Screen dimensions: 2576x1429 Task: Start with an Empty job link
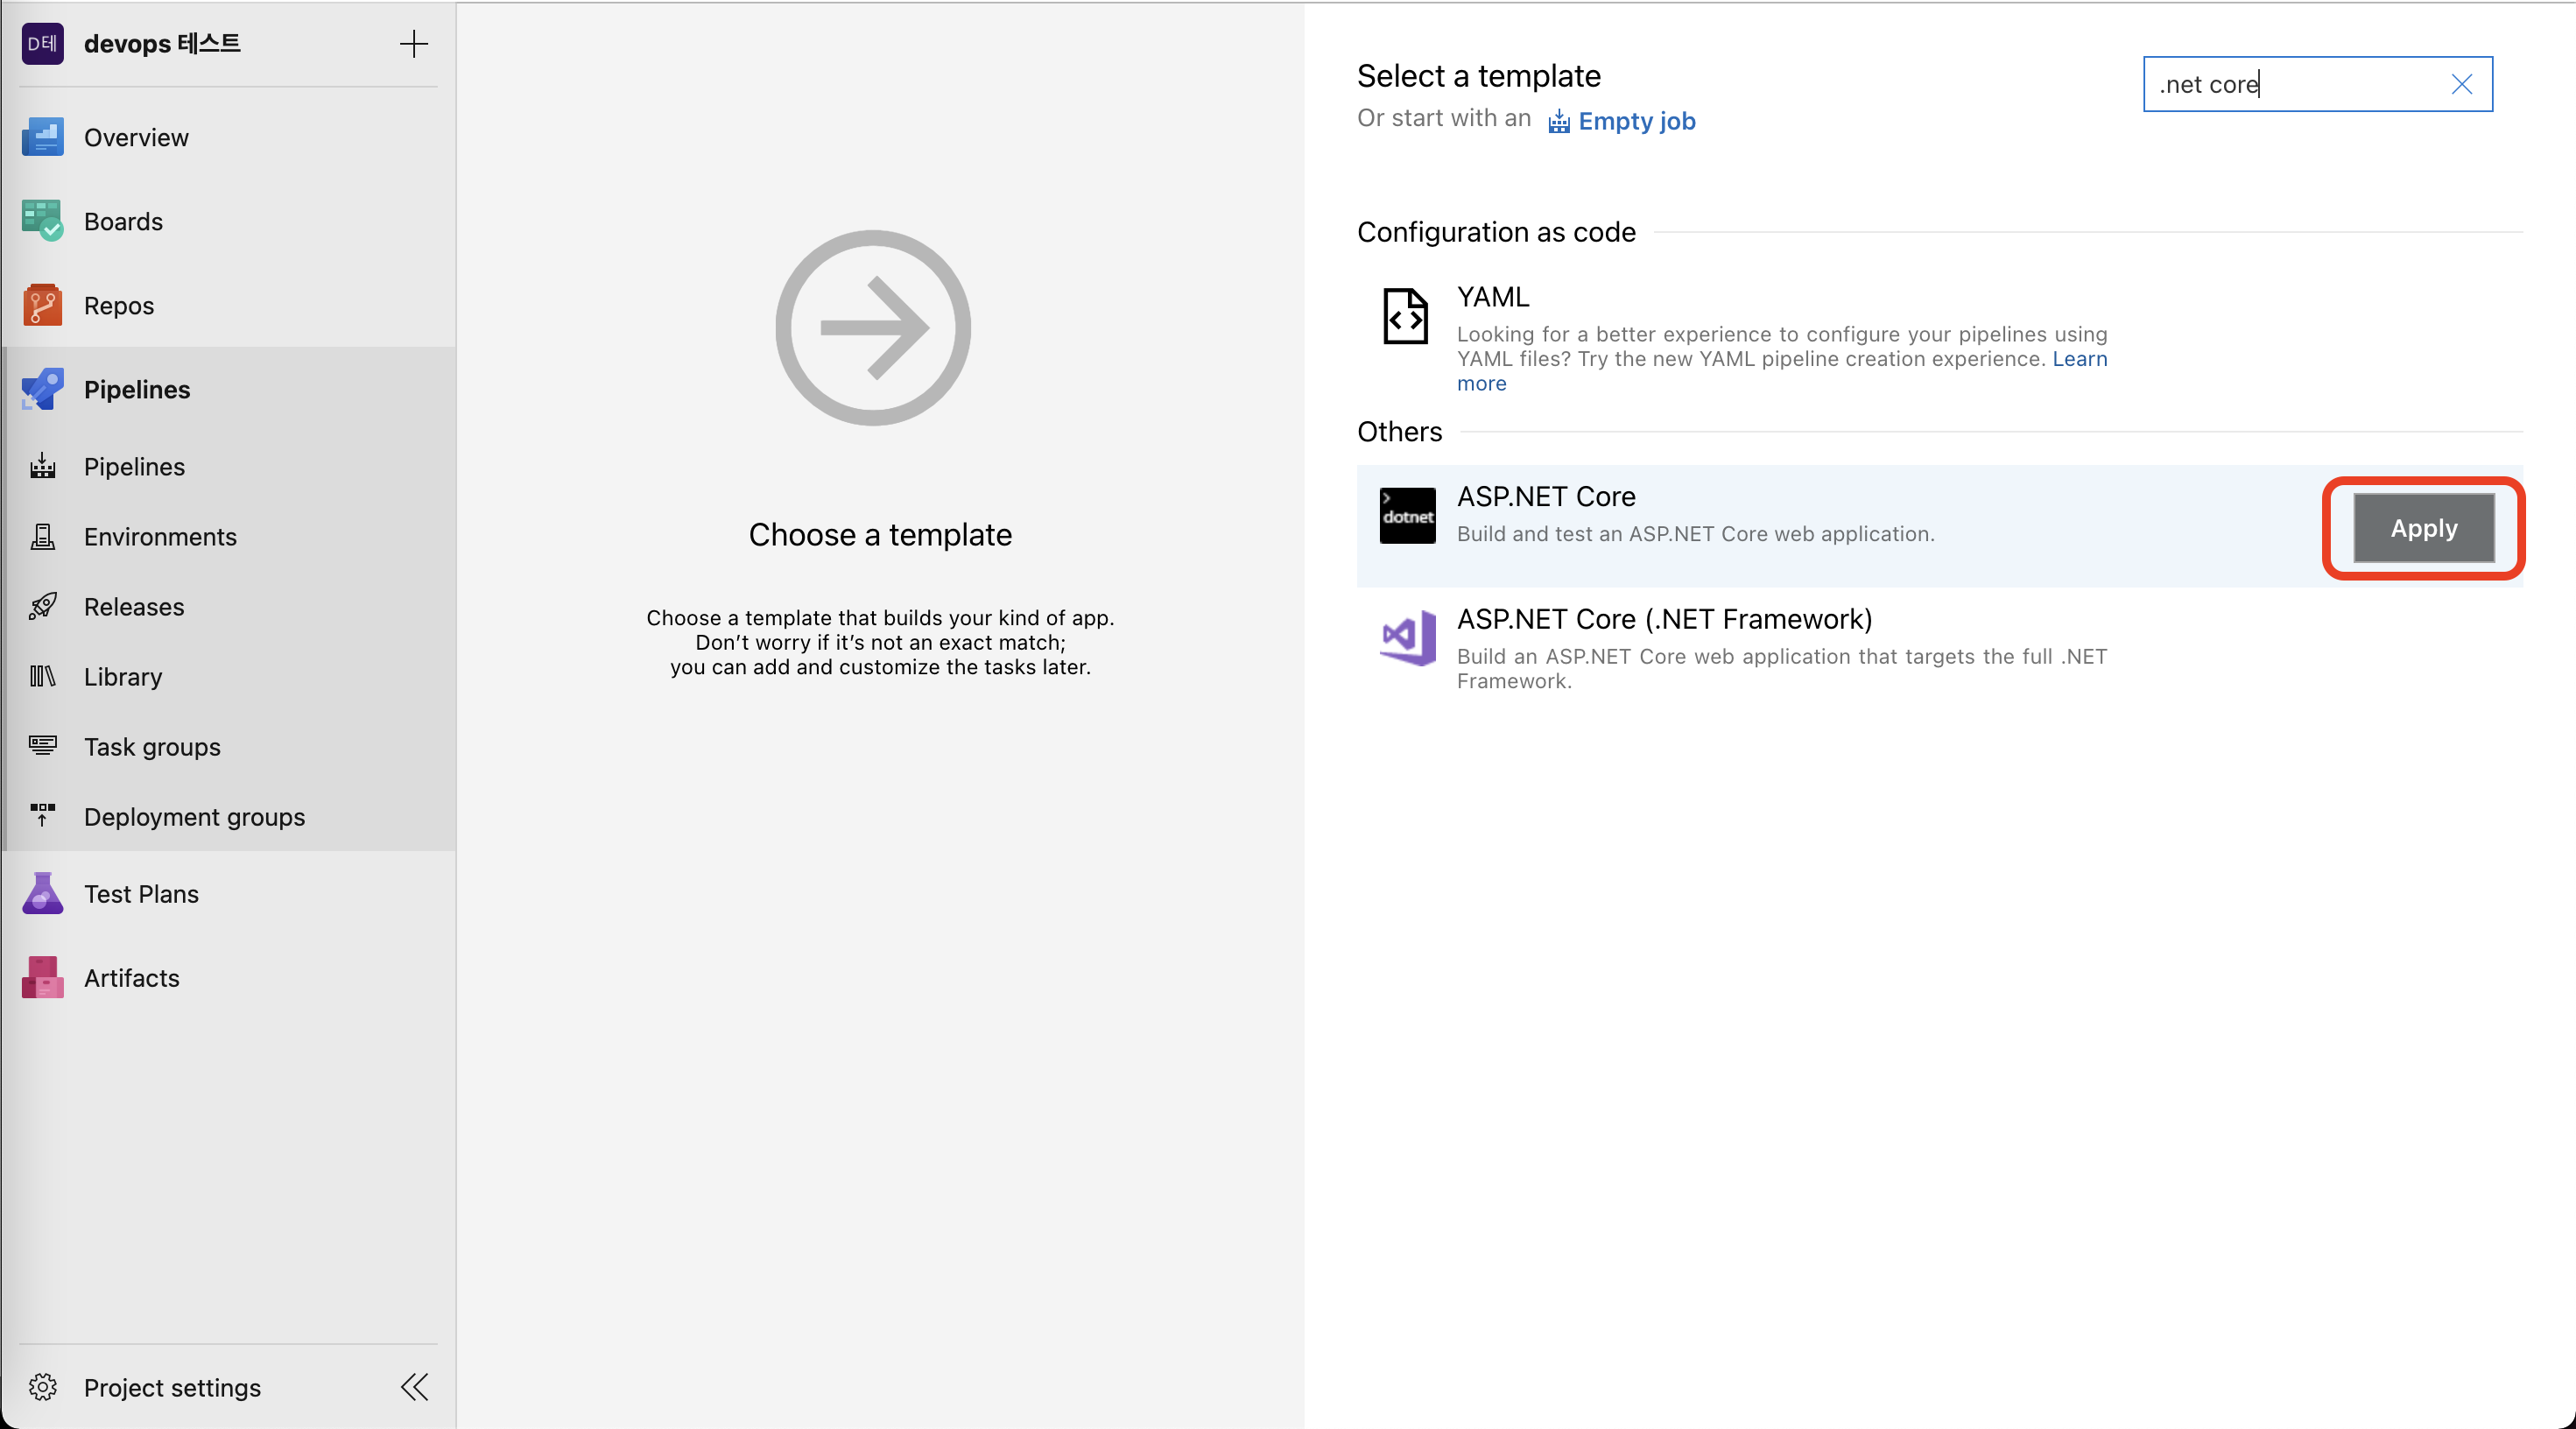pos(1636,121)
